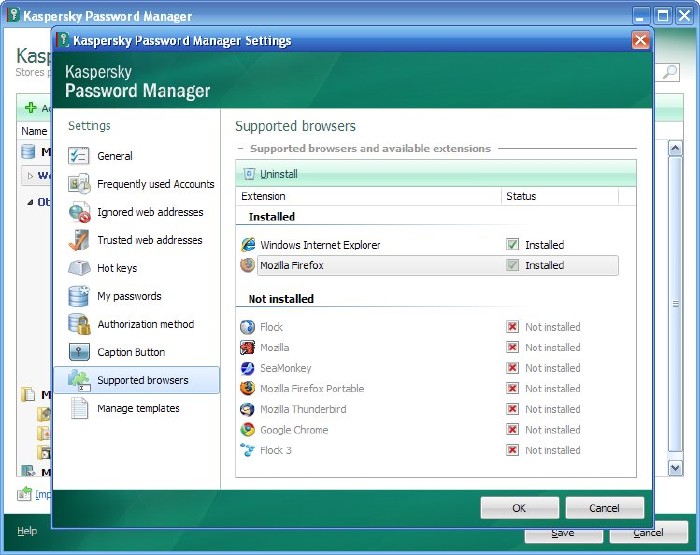Toggle Windows Internet Explorer installed checkbox
The height and width of the screenshot is (555, 700).
coord(512,245)
